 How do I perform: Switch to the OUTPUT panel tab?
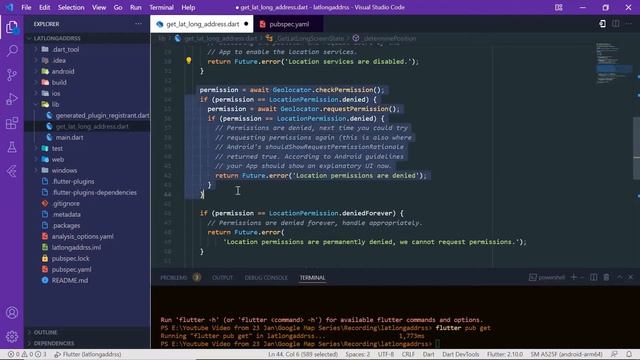[222, 278]
